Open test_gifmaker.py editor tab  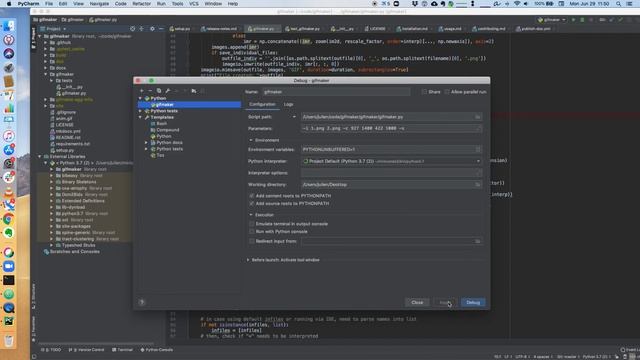[302, 29]
